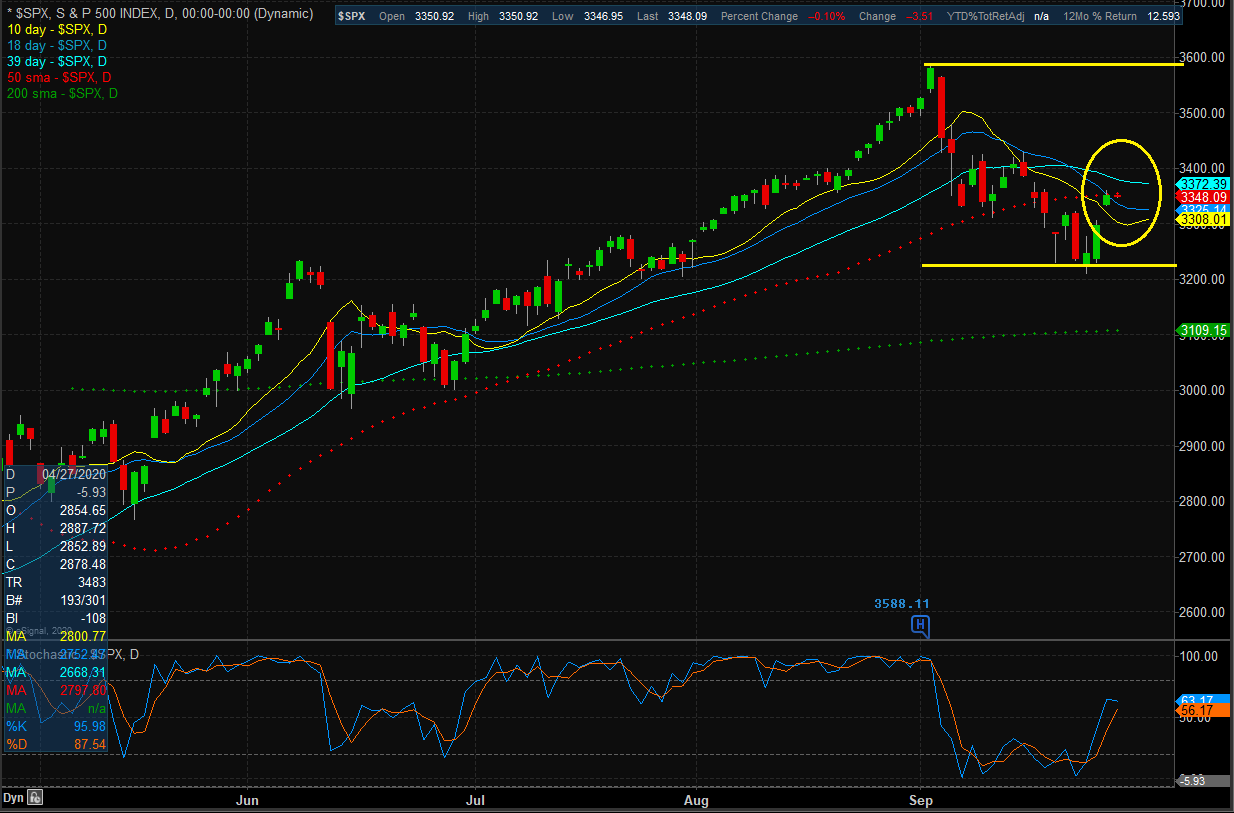Viewport: 1234px width, 813px height.
Task: Click the 3588.11 high price annotation
Action: (x=901, y=604)
